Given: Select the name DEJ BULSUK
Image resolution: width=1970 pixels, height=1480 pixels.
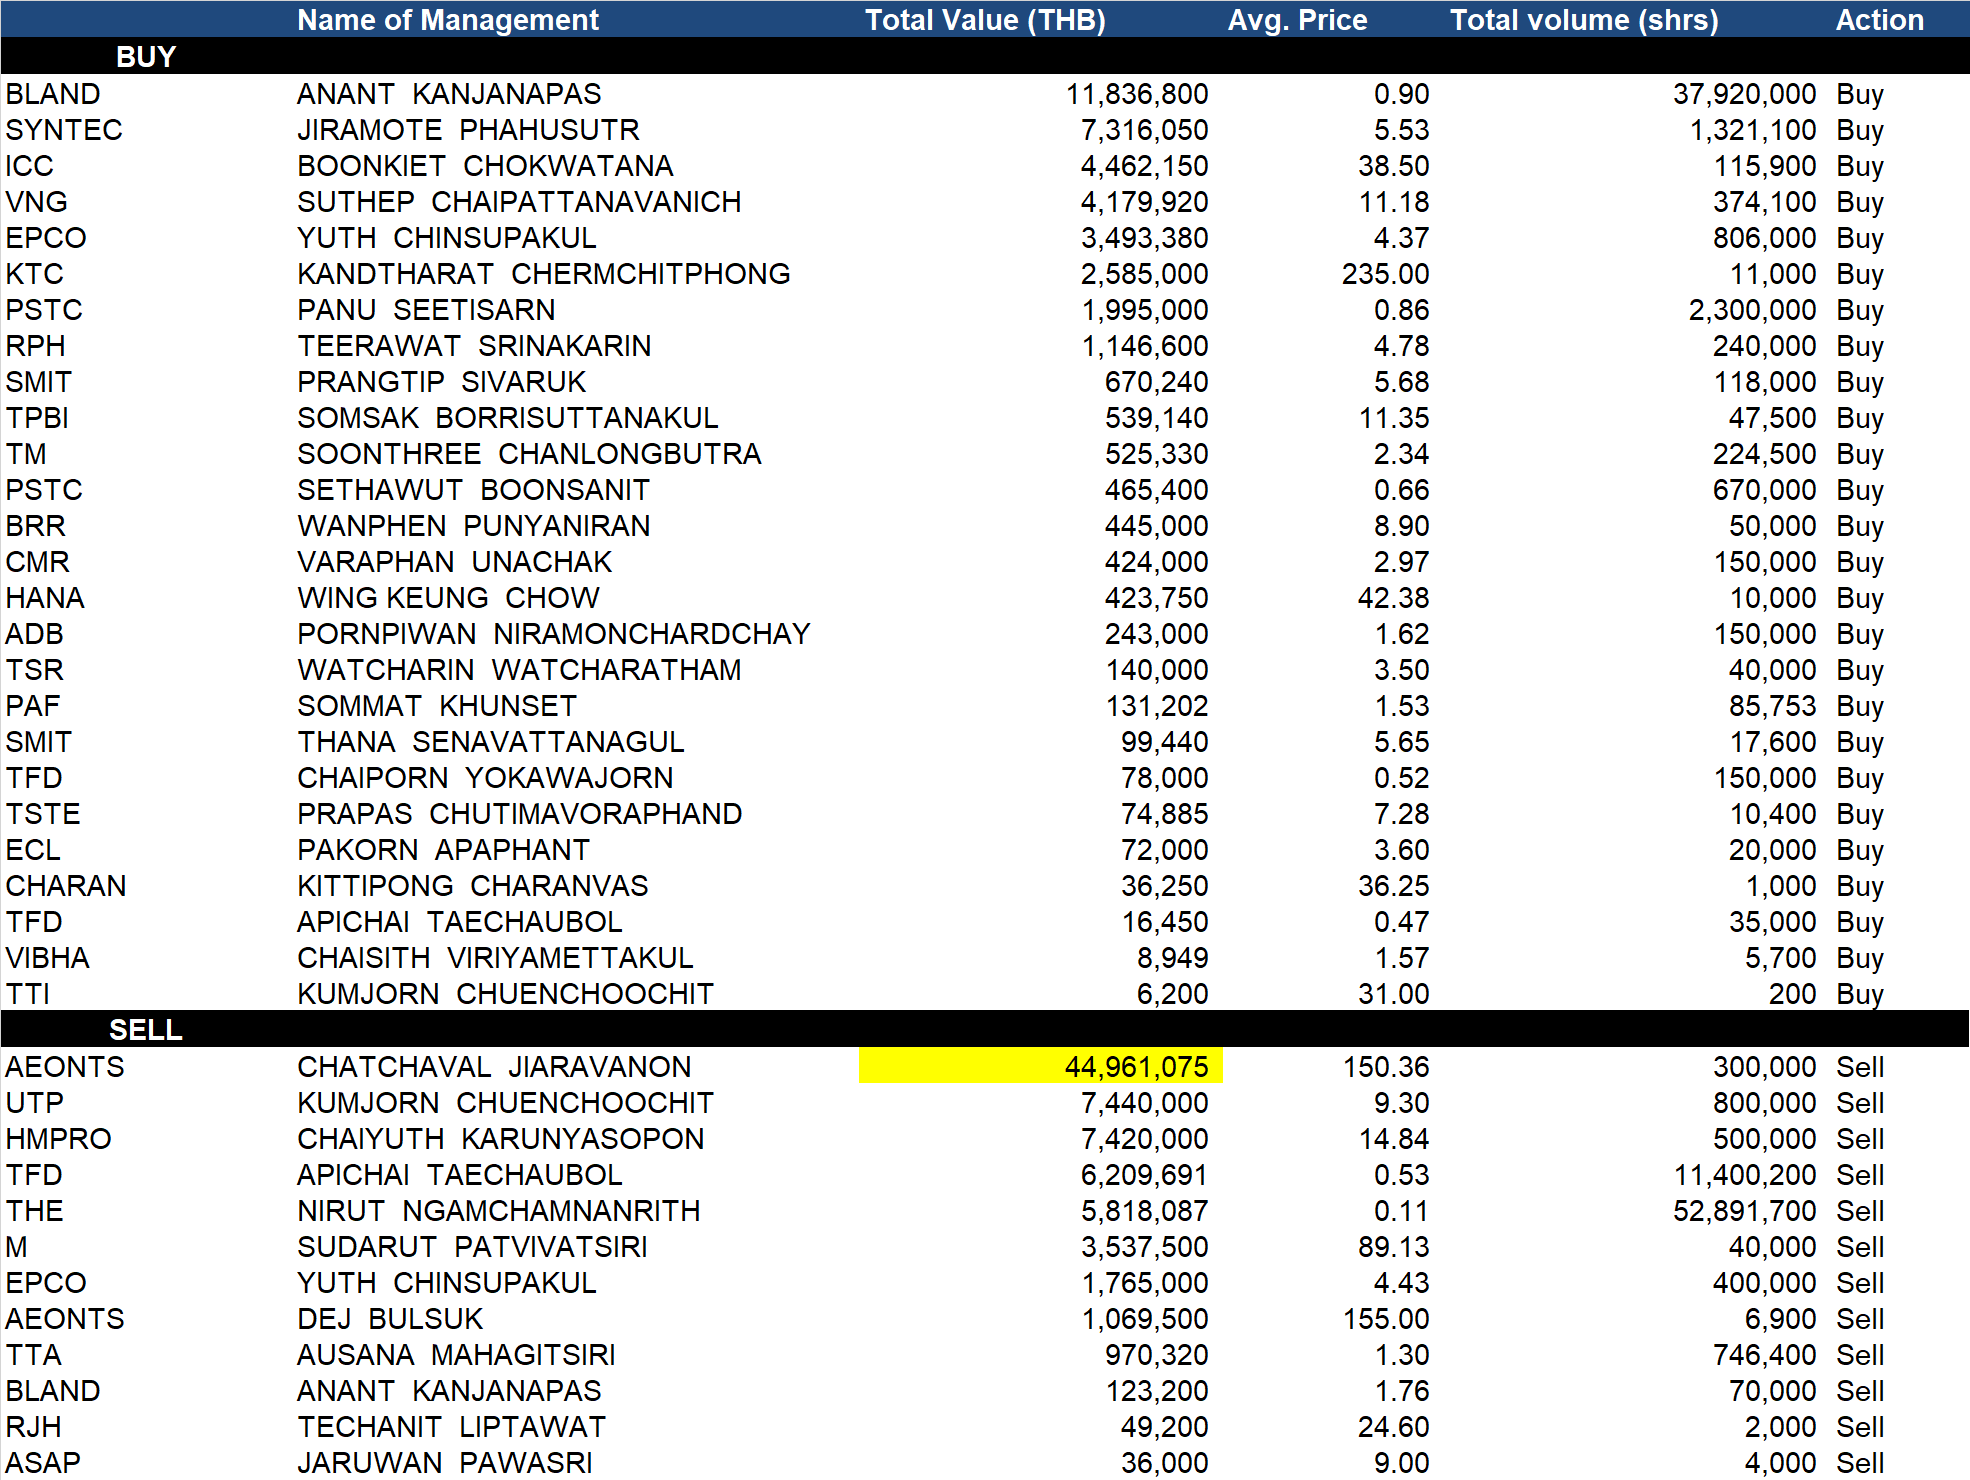Looking at the screenshot, I should pos(390,1319).
